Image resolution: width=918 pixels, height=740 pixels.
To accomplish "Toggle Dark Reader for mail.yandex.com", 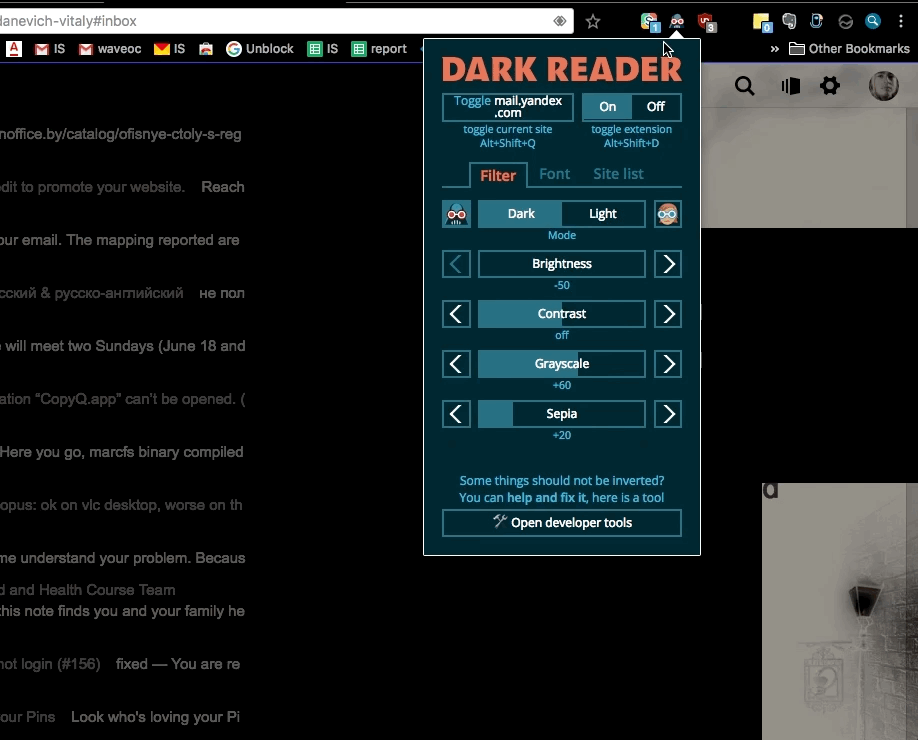I will pyautogui.click(x=508, y=107).
